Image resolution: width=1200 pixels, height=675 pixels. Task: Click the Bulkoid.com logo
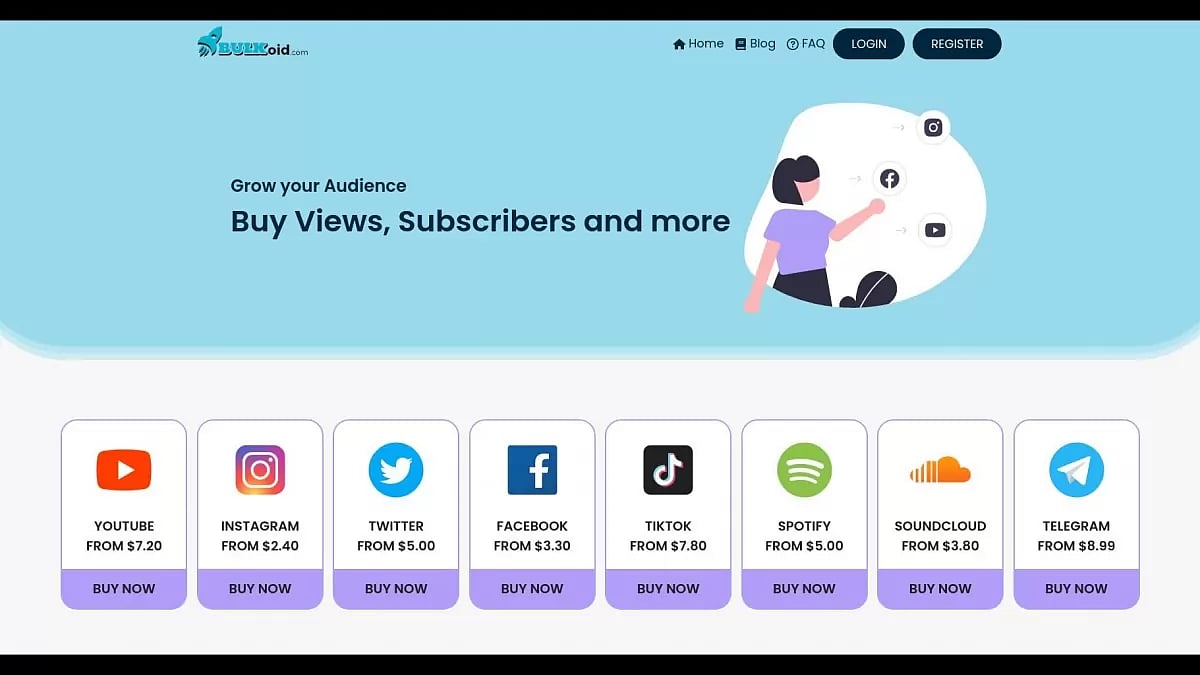point(253,43)
